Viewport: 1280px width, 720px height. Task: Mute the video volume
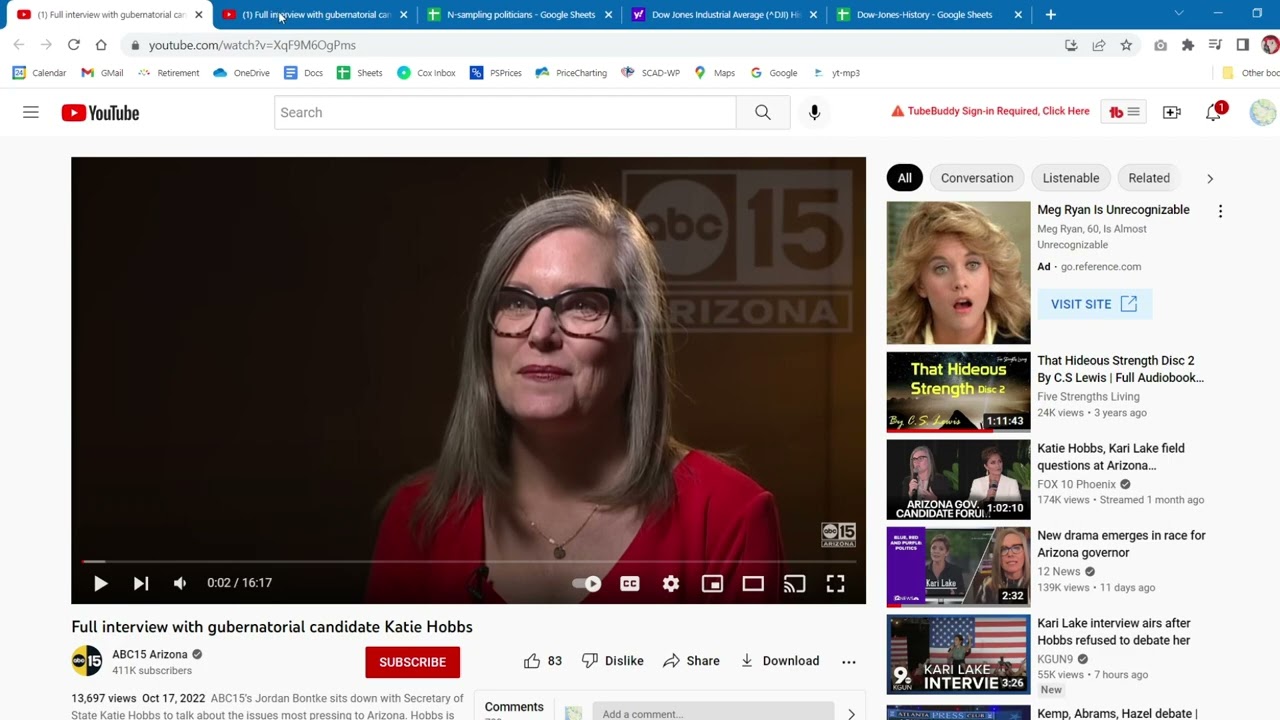pyautogui.click(x=180, y=583)
